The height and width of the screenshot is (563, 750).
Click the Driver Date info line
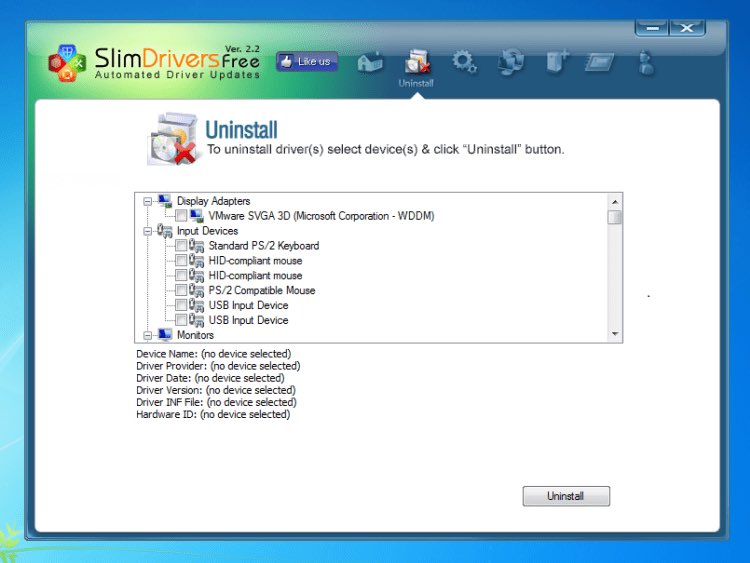point(210,378)
